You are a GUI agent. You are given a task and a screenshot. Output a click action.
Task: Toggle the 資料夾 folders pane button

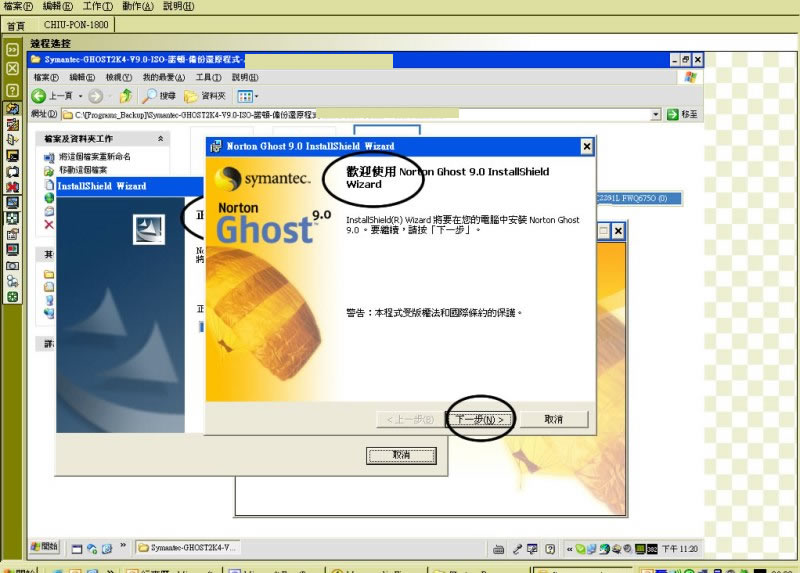(204, 95)
